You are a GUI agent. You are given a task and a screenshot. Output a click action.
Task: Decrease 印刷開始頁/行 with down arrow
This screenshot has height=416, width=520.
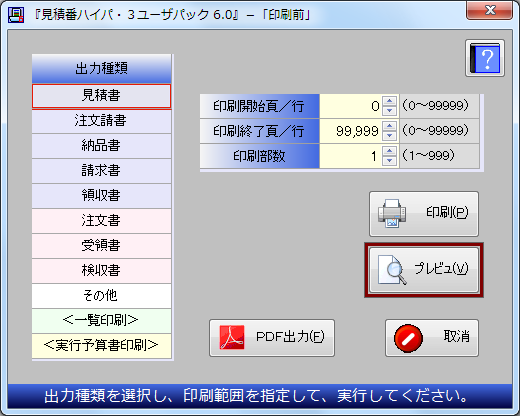(x=389, y=111)
